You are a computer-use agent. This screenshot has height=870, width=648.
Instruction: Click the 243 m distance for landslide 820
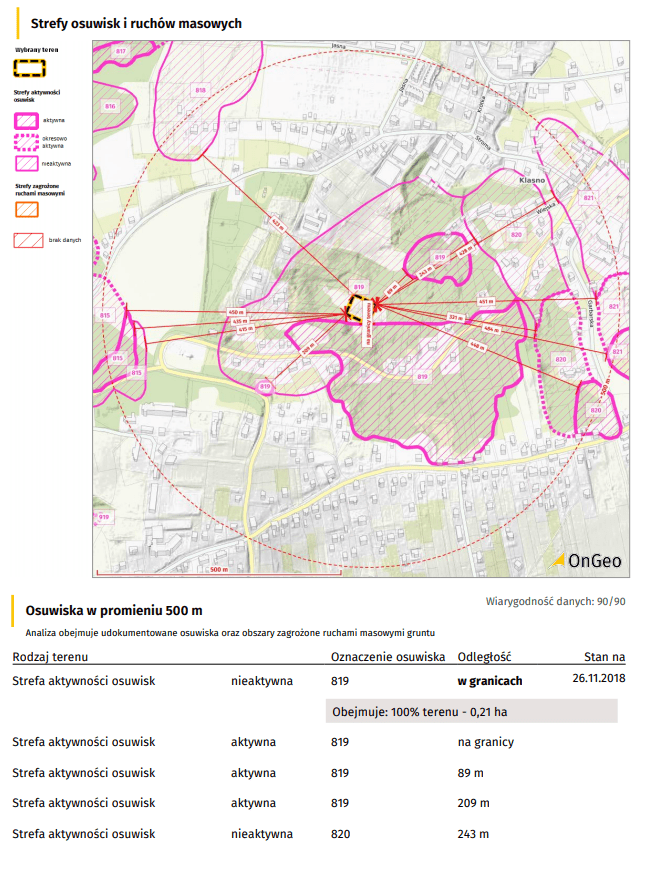472,833
